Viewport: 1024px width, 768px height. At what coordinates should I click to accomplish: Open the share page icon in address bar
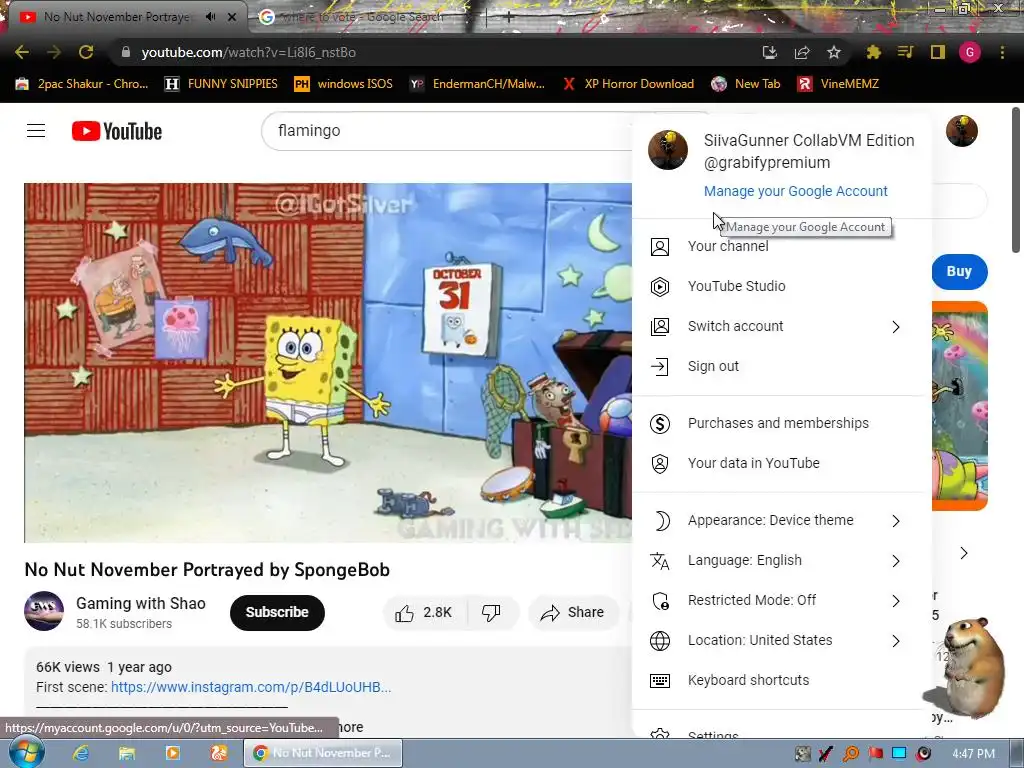click(802, 52)
